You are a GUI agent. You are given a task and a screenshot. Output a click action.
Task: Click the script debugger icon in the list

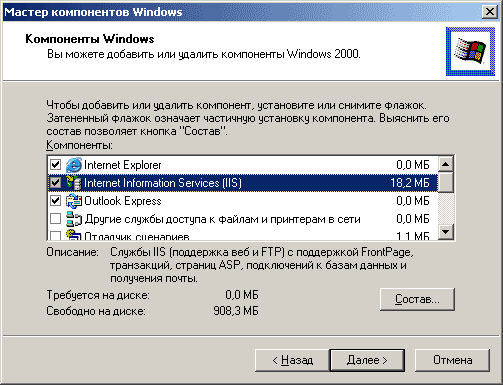pos(74,235)
